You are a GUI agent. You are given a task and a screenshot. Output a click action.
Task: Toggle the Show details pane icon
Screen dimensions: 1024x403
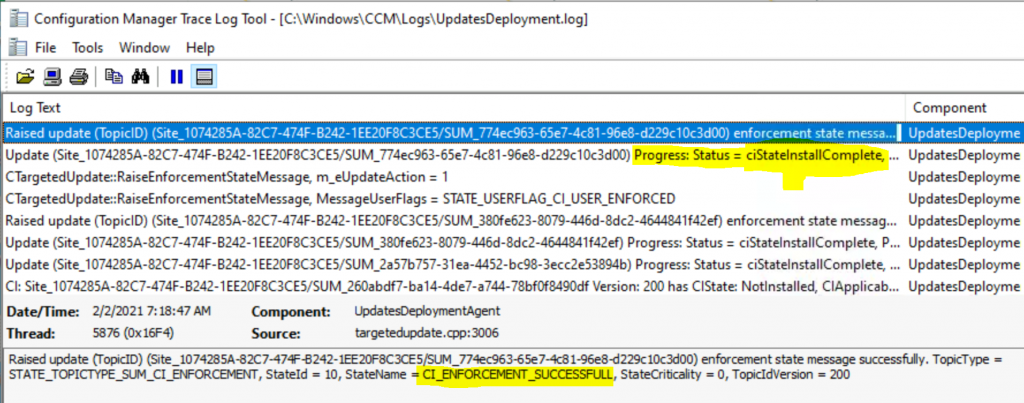tap(204, 77)
